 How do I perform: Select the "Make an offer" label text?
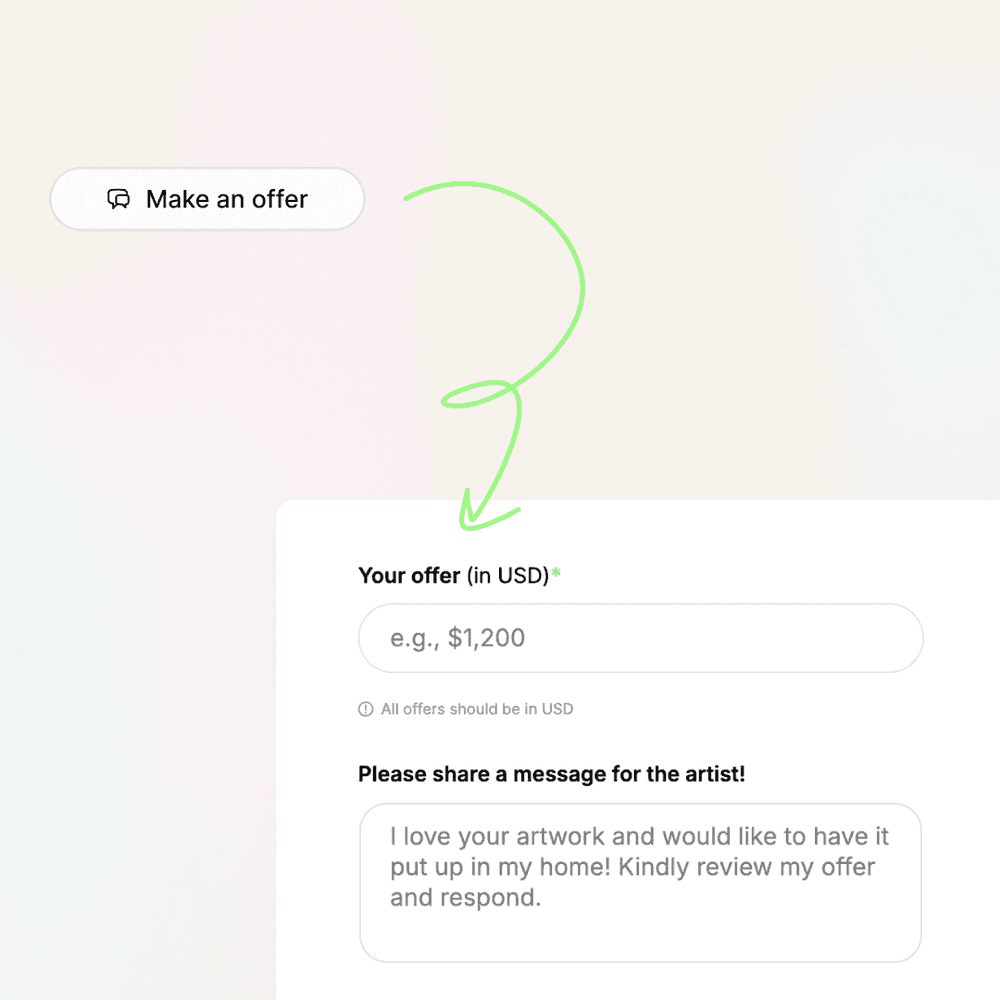(227, 199)
